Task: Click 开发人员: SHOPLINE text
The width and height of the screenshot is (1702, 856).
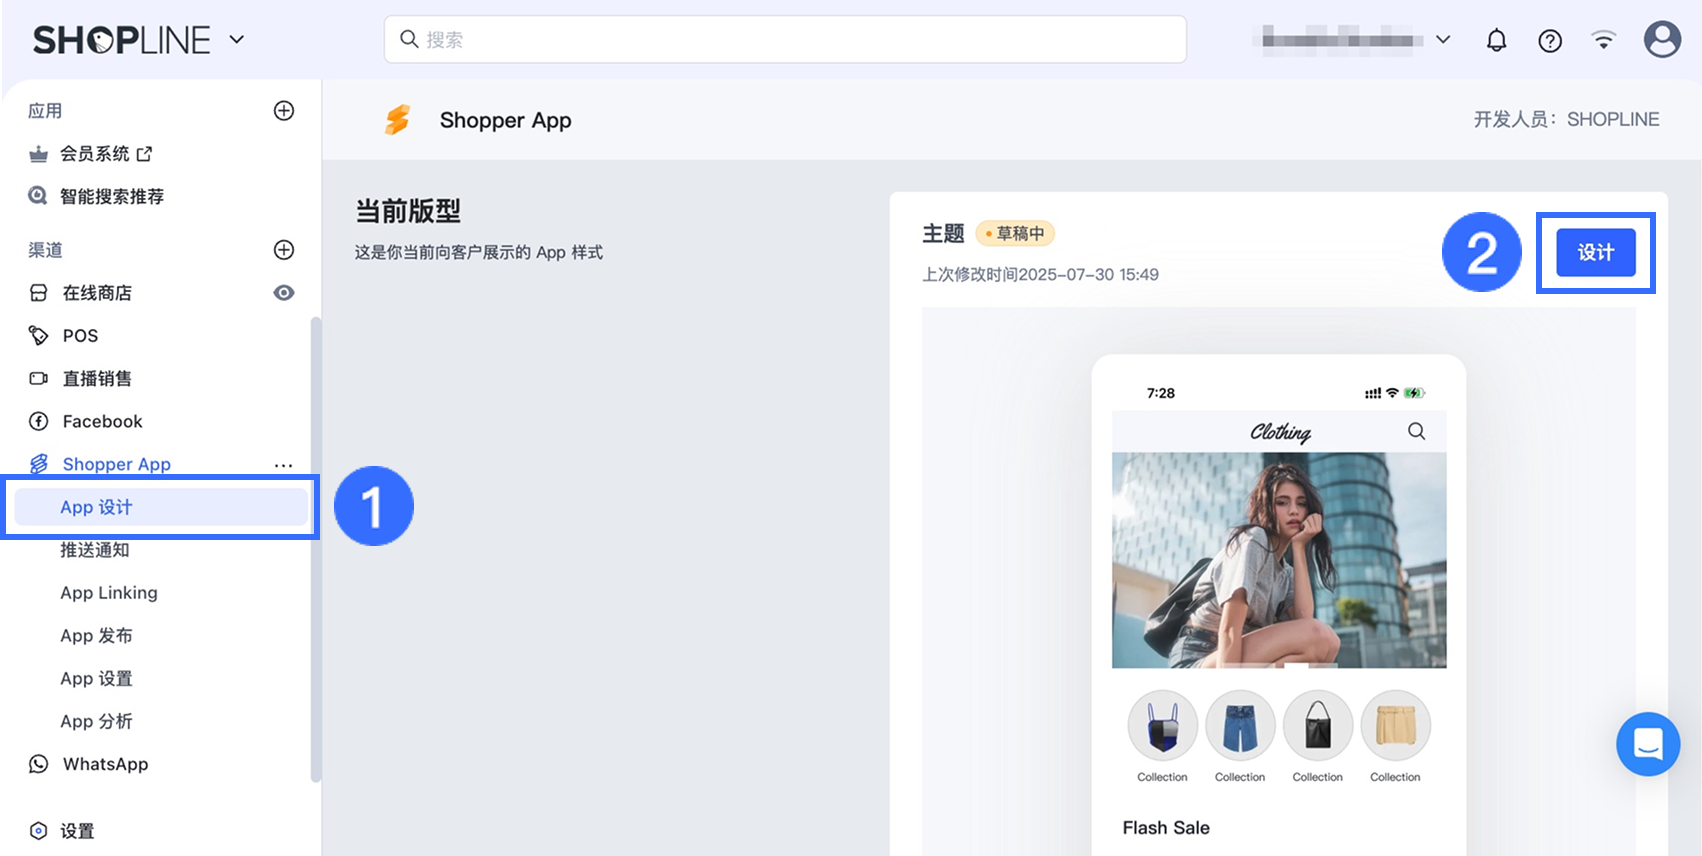Action: tap(1566, 120)
